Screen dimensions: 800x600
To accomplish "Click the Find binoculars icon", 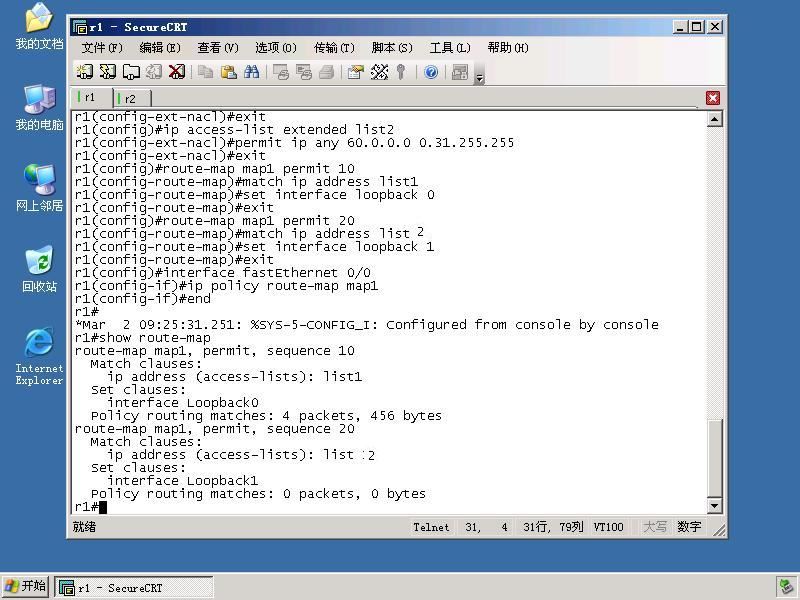I will pyautogui.click(x=252, y=72).
